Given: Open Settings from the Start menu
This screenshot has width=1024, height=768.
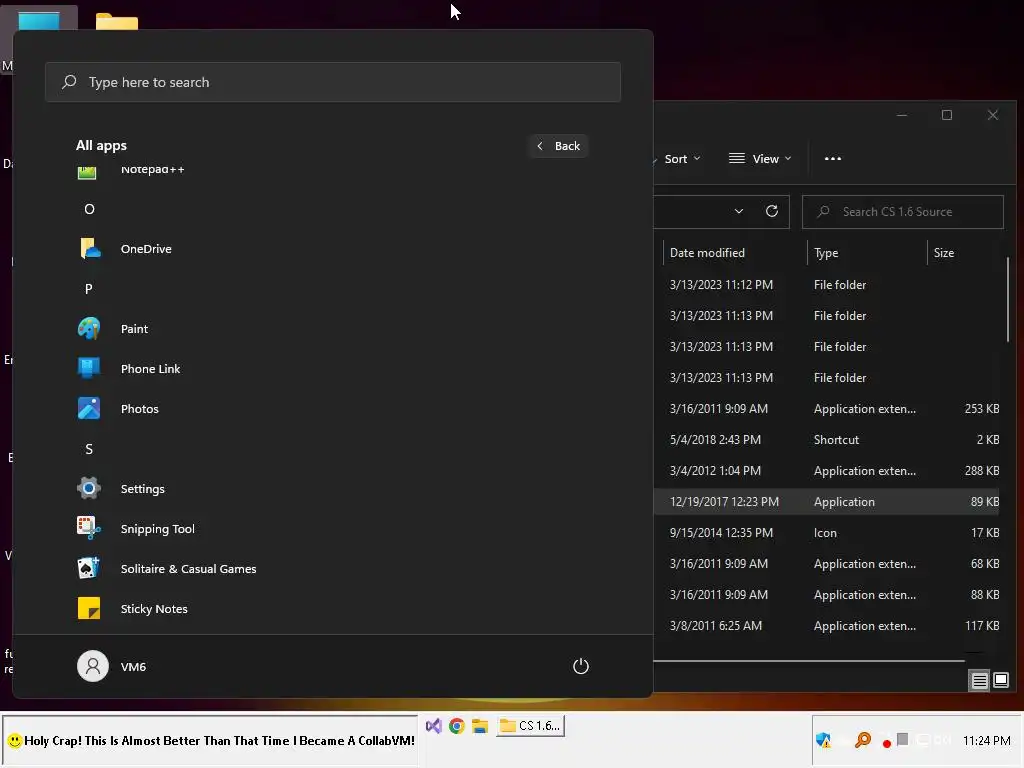Looking at the screenshot, I should pos(142,488).
